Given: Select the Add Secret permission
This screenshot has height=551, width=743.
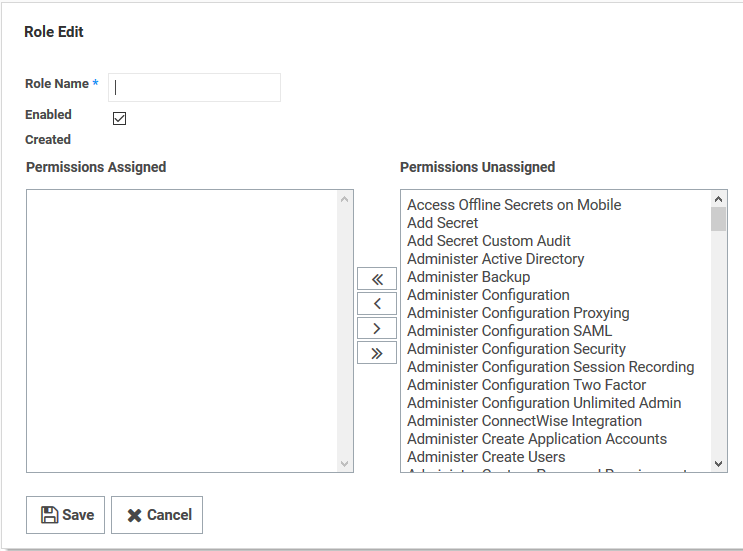Looking at the screenshot, I should point(443,223).
